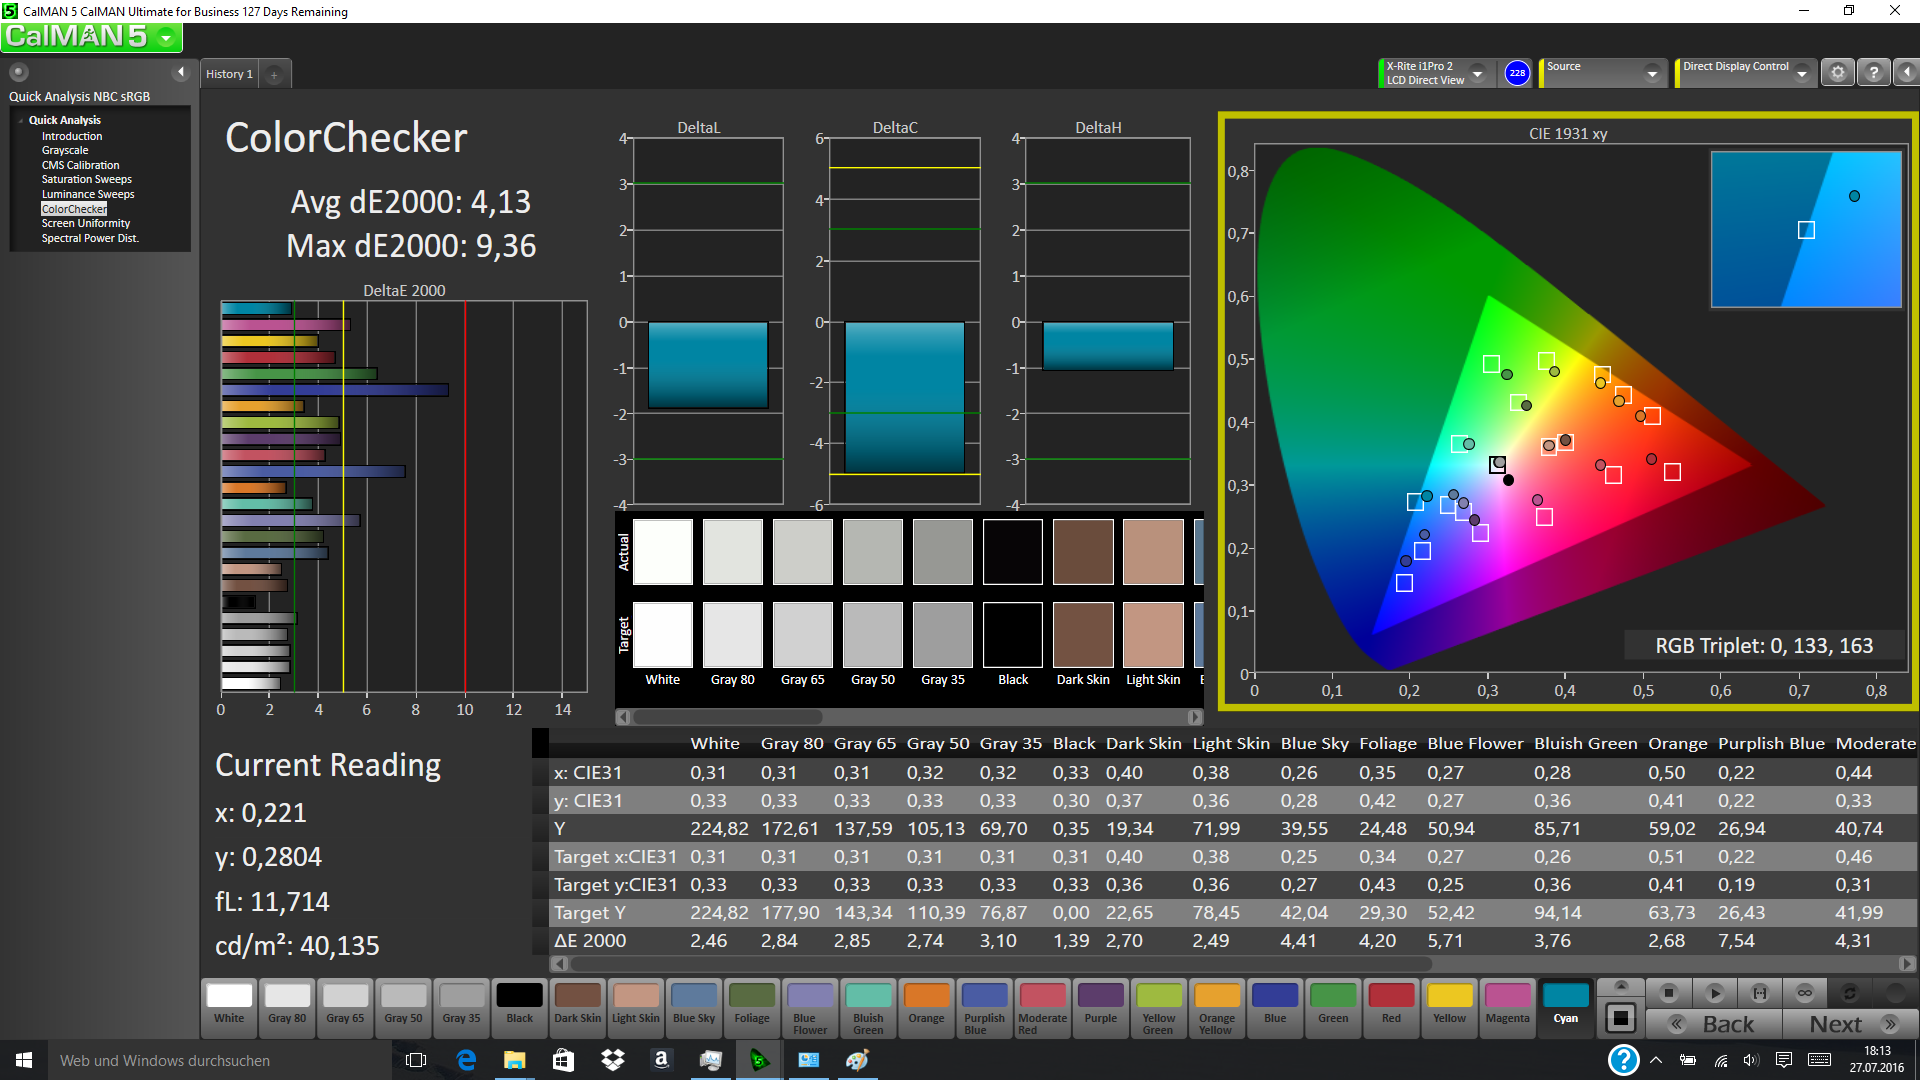Click the add history tab plus icon
The width and height of the screenshot is (1920, 1080).
point(274,75)
